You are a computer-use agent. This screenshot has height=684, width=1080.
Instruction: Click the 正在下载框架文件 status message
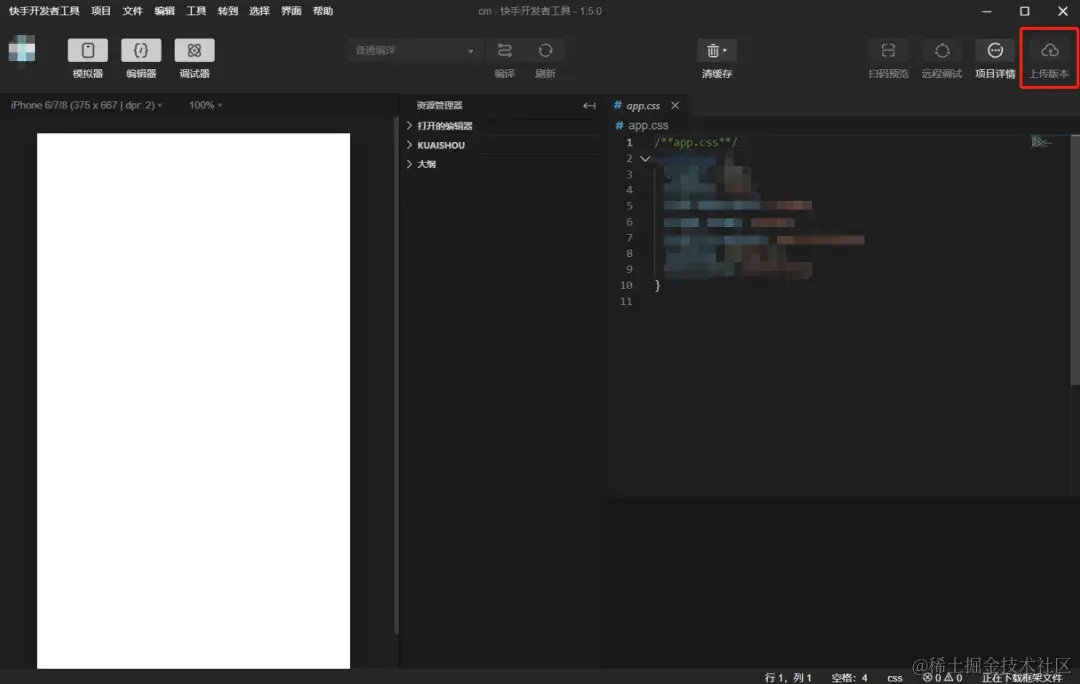(1022, 678)
